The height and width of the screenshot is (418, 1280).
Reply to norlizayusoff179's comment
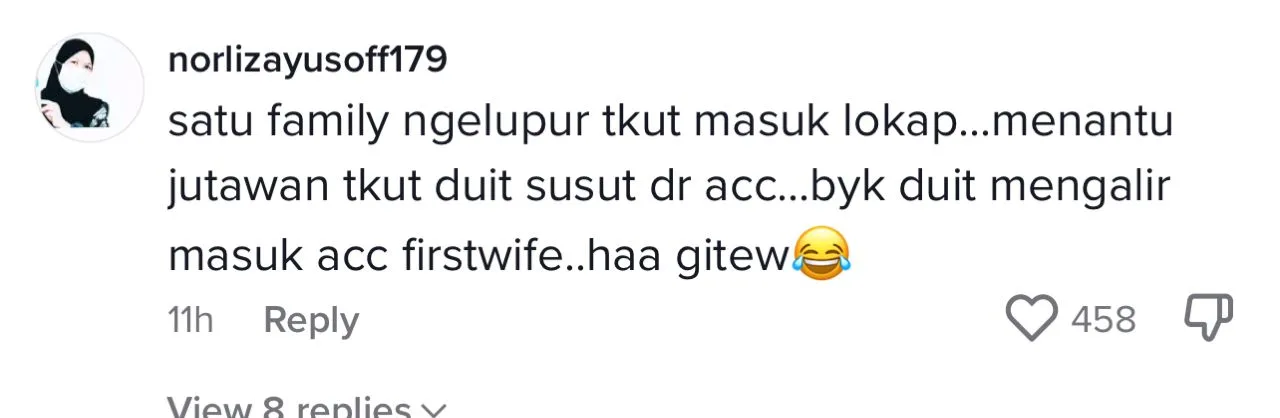[x=311, y=320]
